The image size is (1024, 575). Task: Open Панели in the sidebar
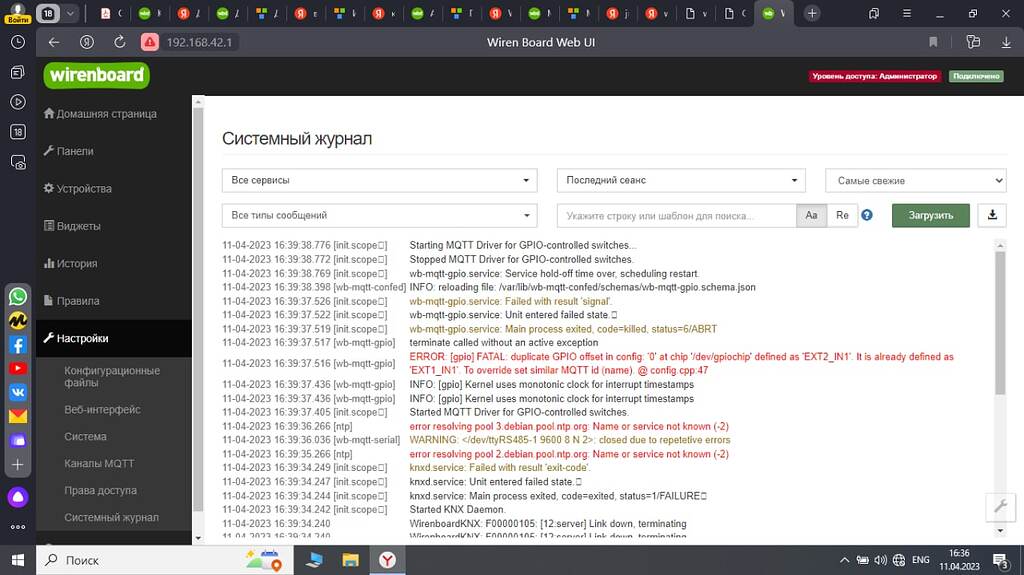(x=69, y=151)
